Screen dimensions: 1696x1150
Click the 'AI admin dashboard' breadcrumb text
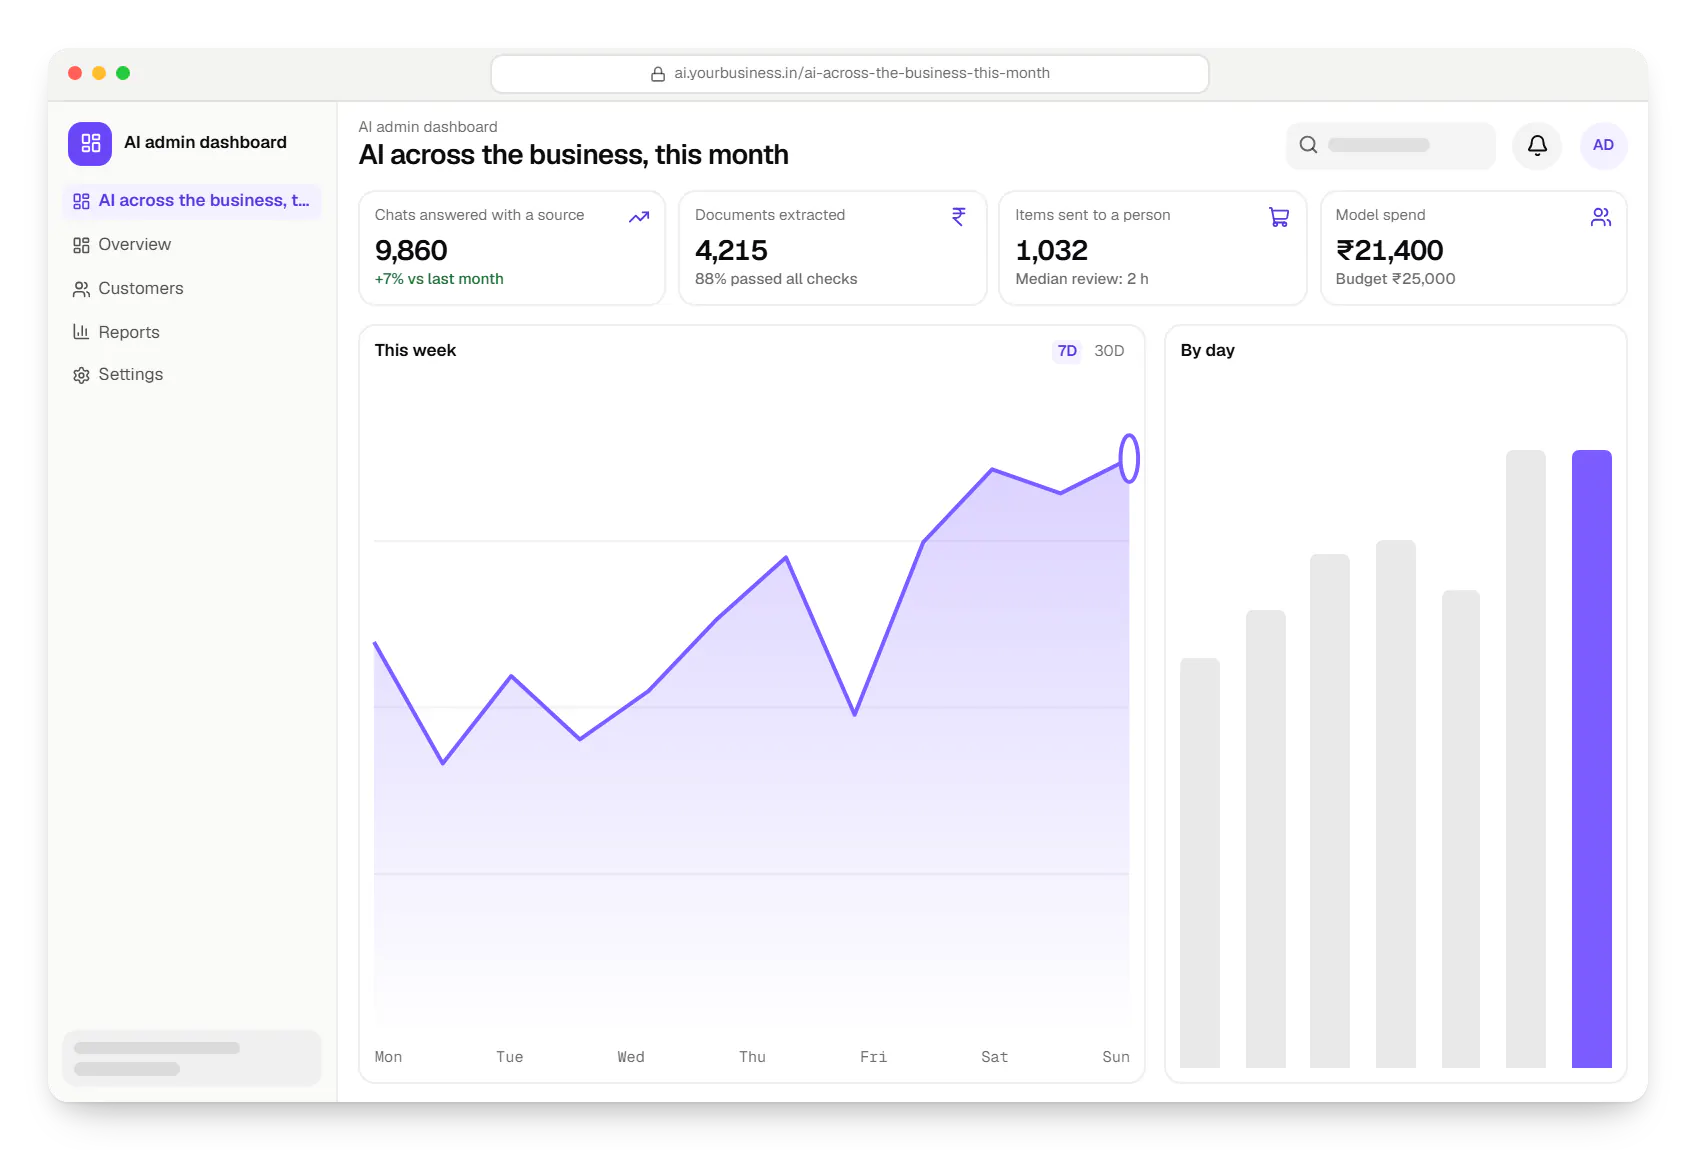[x=428, y=127]
